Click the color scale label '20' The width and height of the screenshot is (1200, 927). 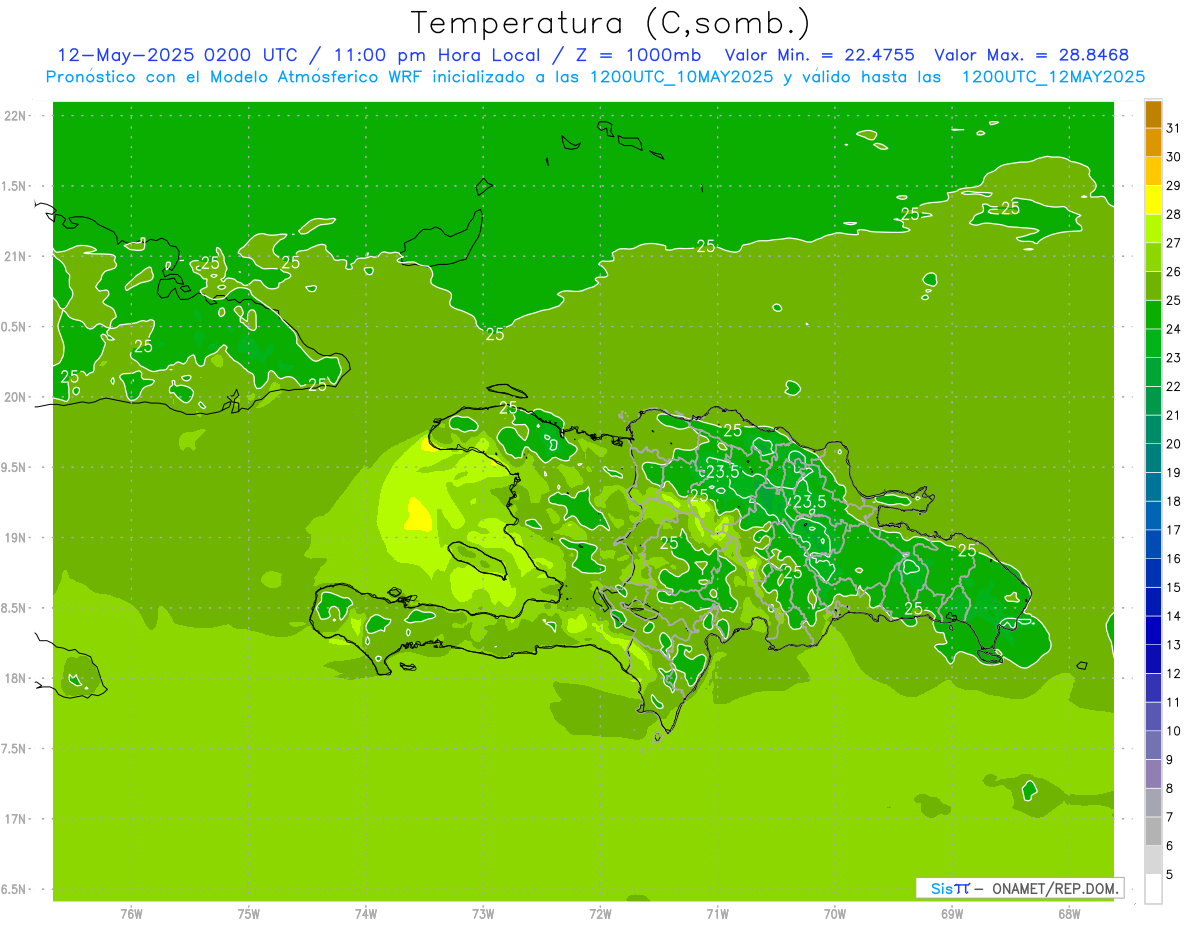[1174, 444]
